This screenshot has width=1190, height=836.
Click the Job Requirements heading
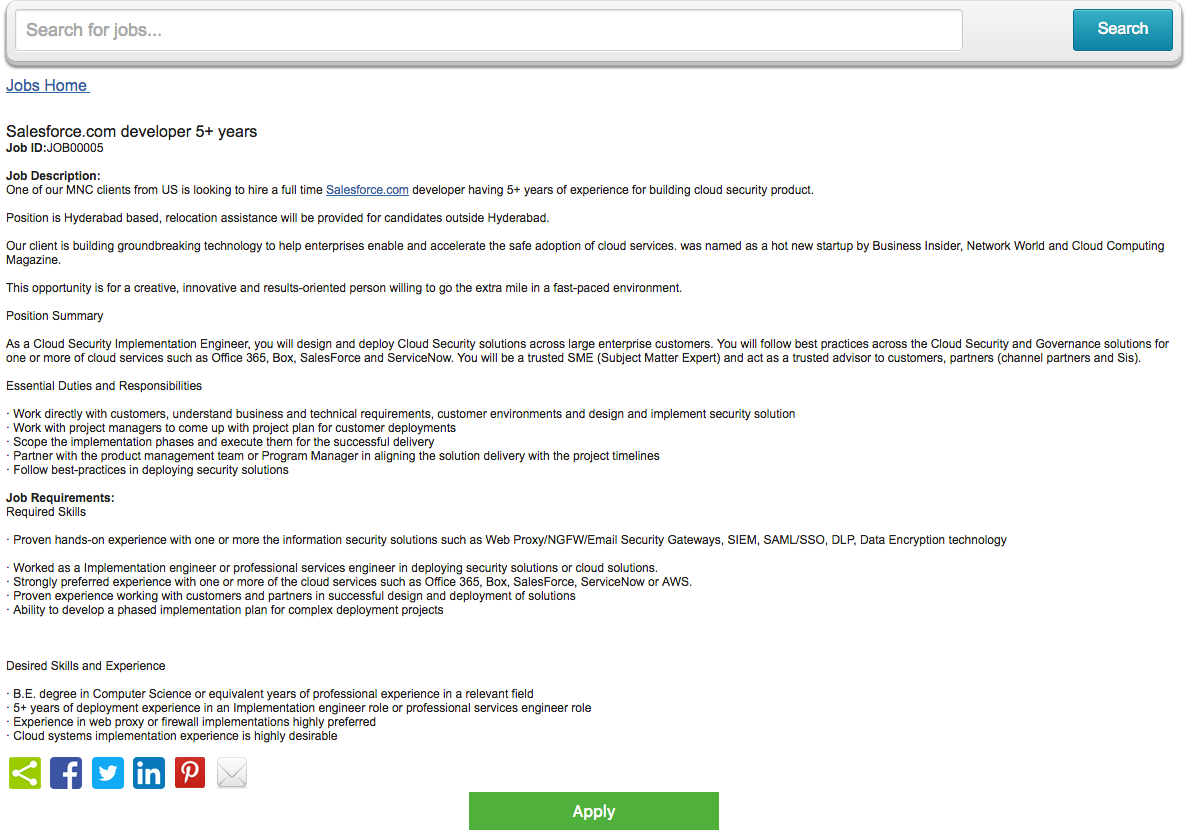pyautogui.click(x=60, y=498)
